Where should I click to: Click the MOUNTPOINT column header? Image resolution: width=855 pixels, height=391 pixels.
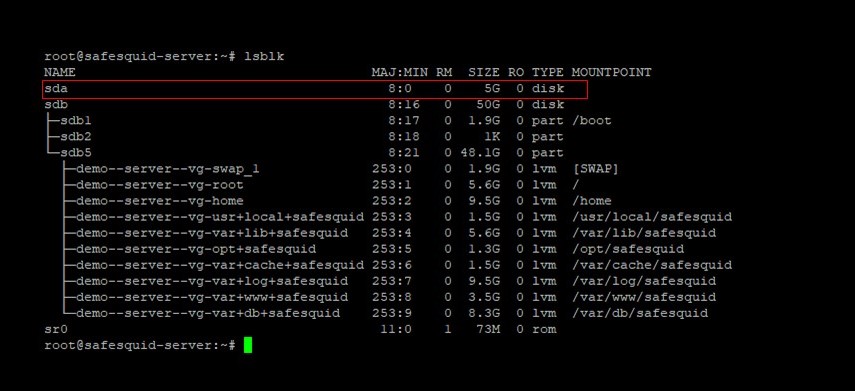611,72
